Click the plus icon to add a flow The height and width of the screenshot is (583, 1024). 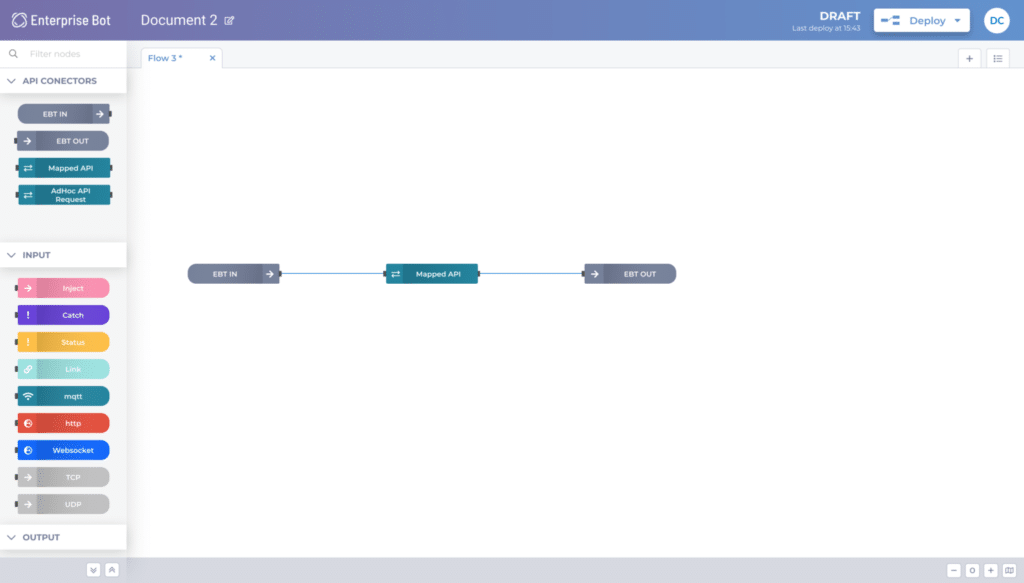(969, 58)
